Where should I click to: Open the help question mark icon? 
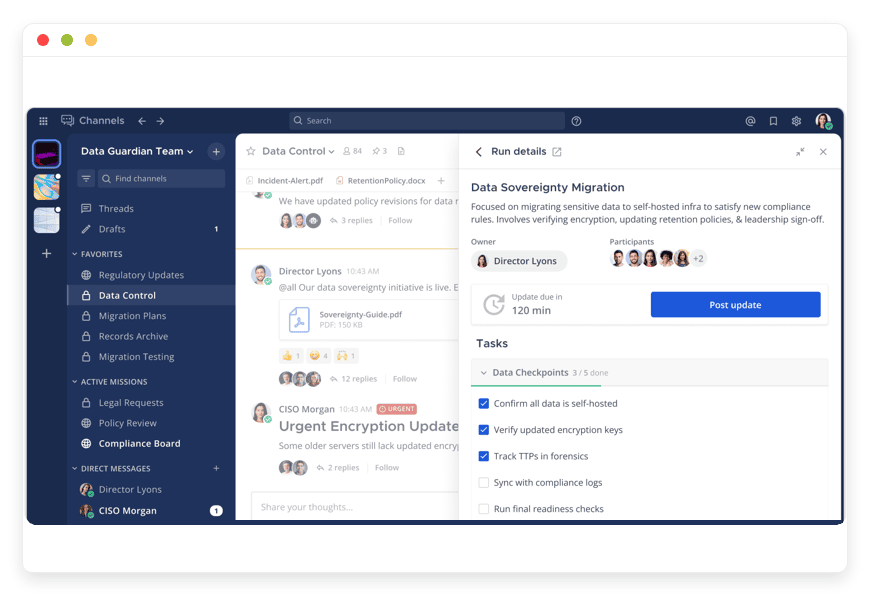(x=576, y=121)
